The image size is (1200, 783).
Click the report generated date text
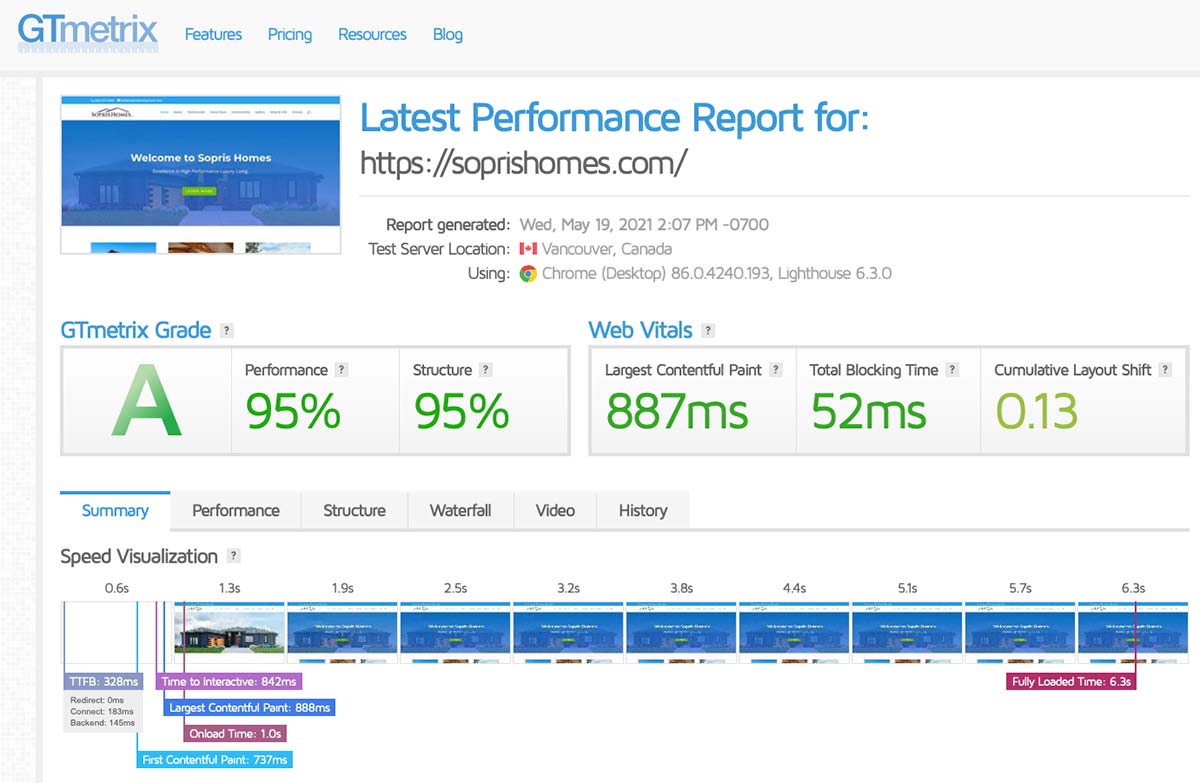644,224
